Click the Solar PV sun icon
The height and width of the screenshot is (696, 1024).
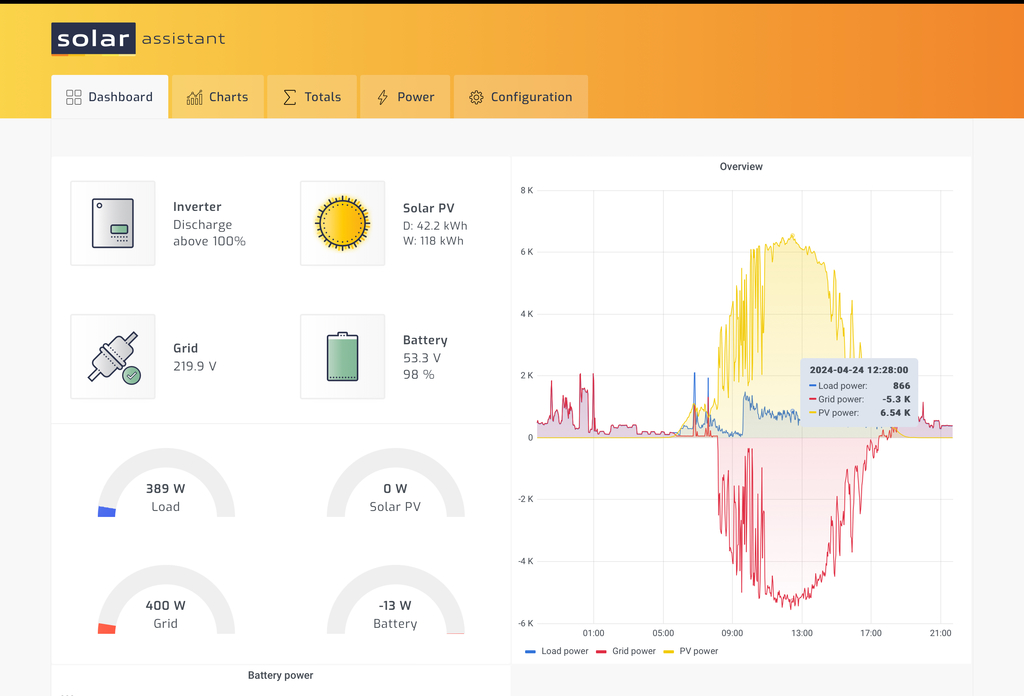[342, 223]
